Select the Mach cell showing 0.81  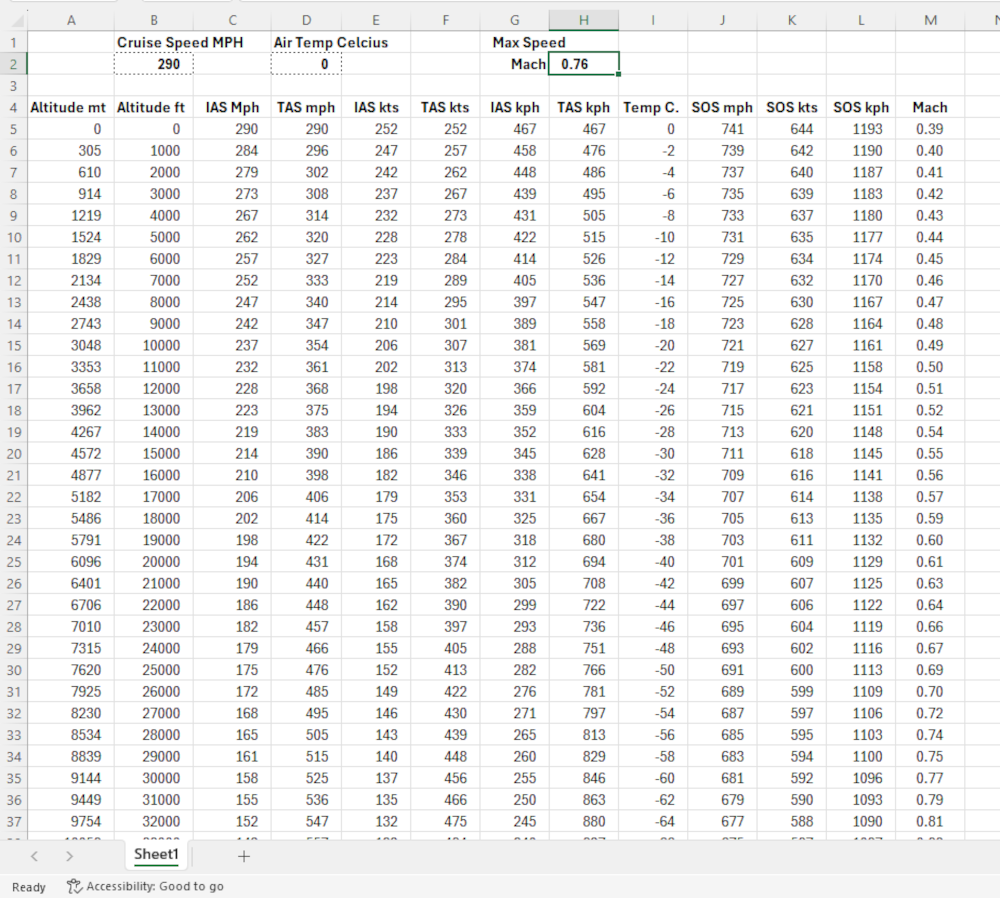(930, 821)
